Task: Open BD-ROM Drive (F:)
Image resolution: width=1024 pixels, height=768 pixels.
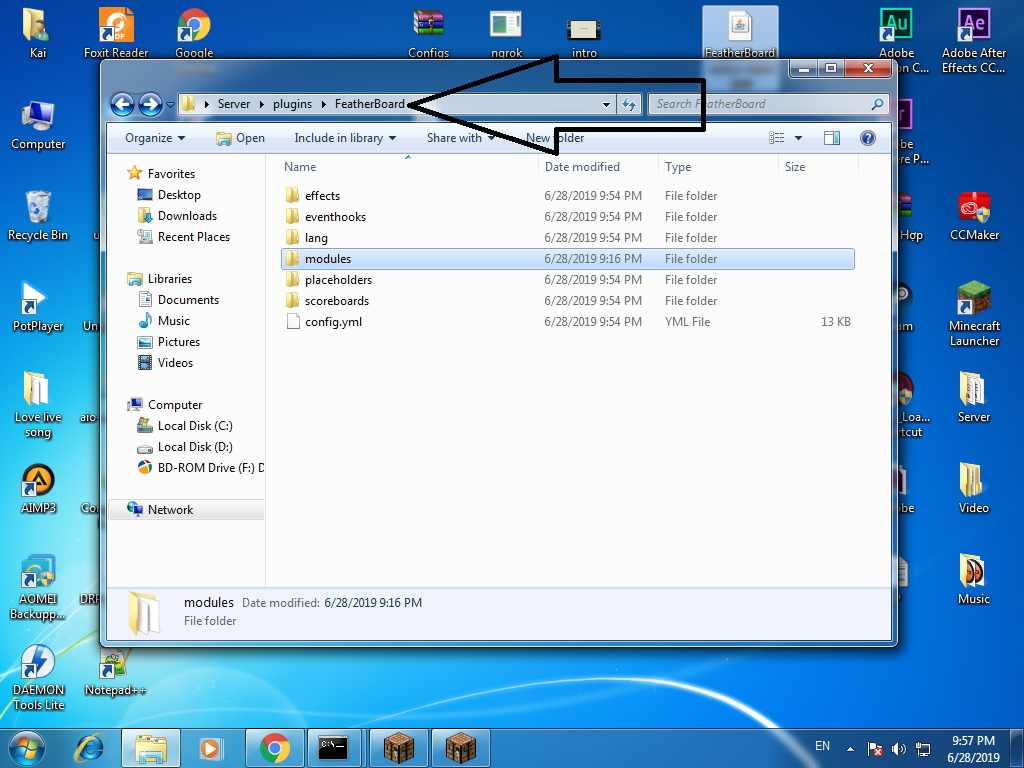Action: [x=200, y=468]
